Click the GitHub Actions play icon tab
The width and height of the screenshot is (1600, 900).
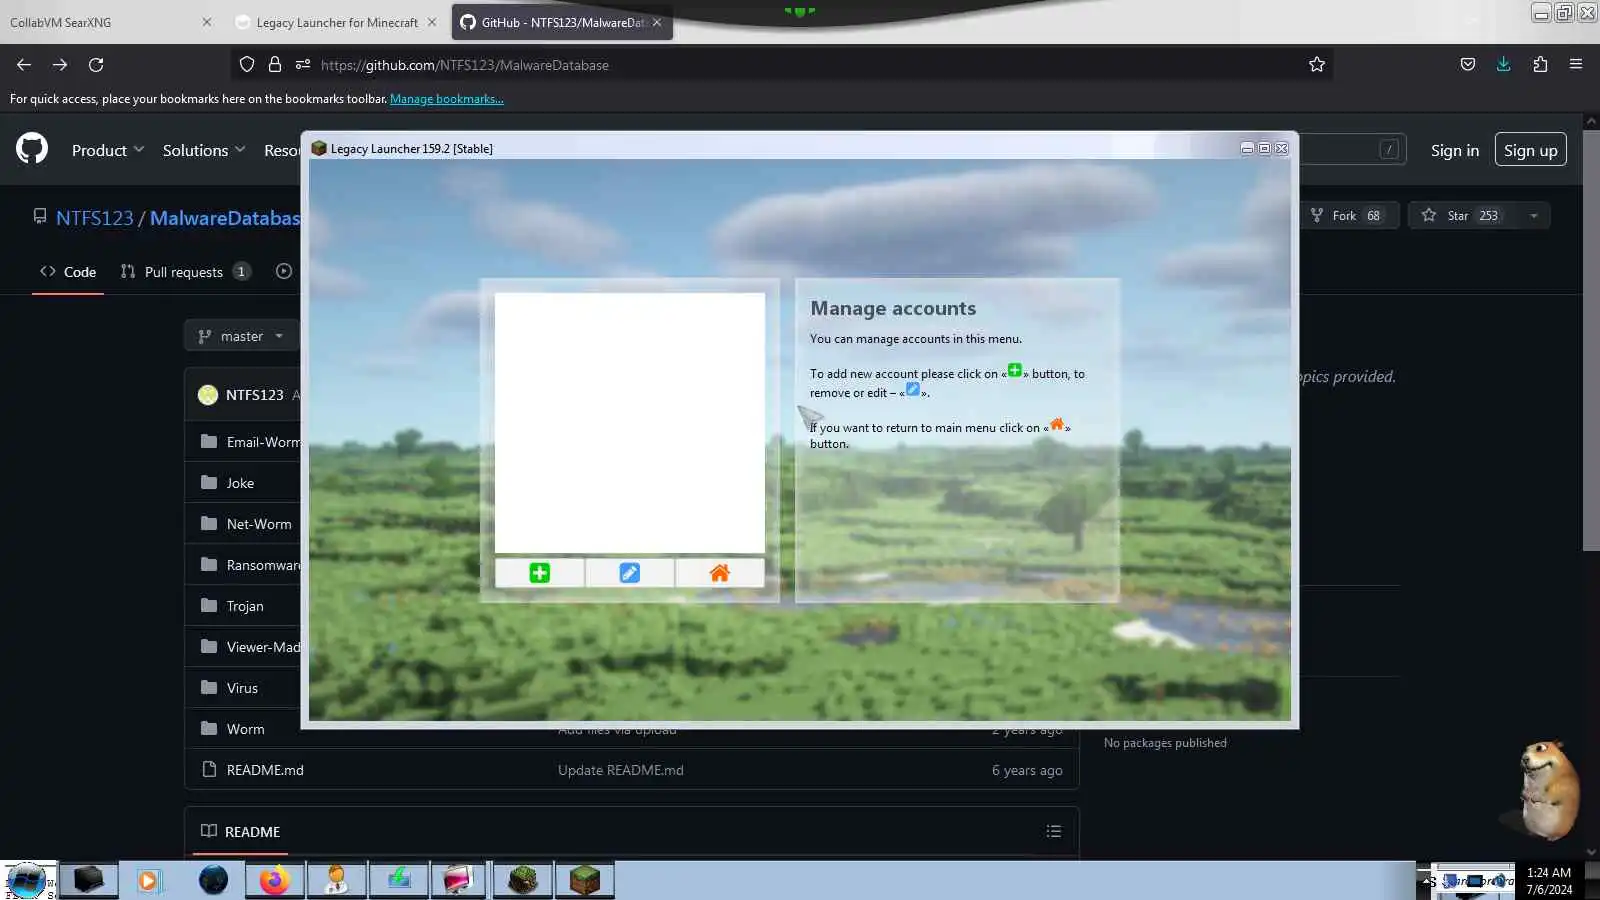coord(284,271)
